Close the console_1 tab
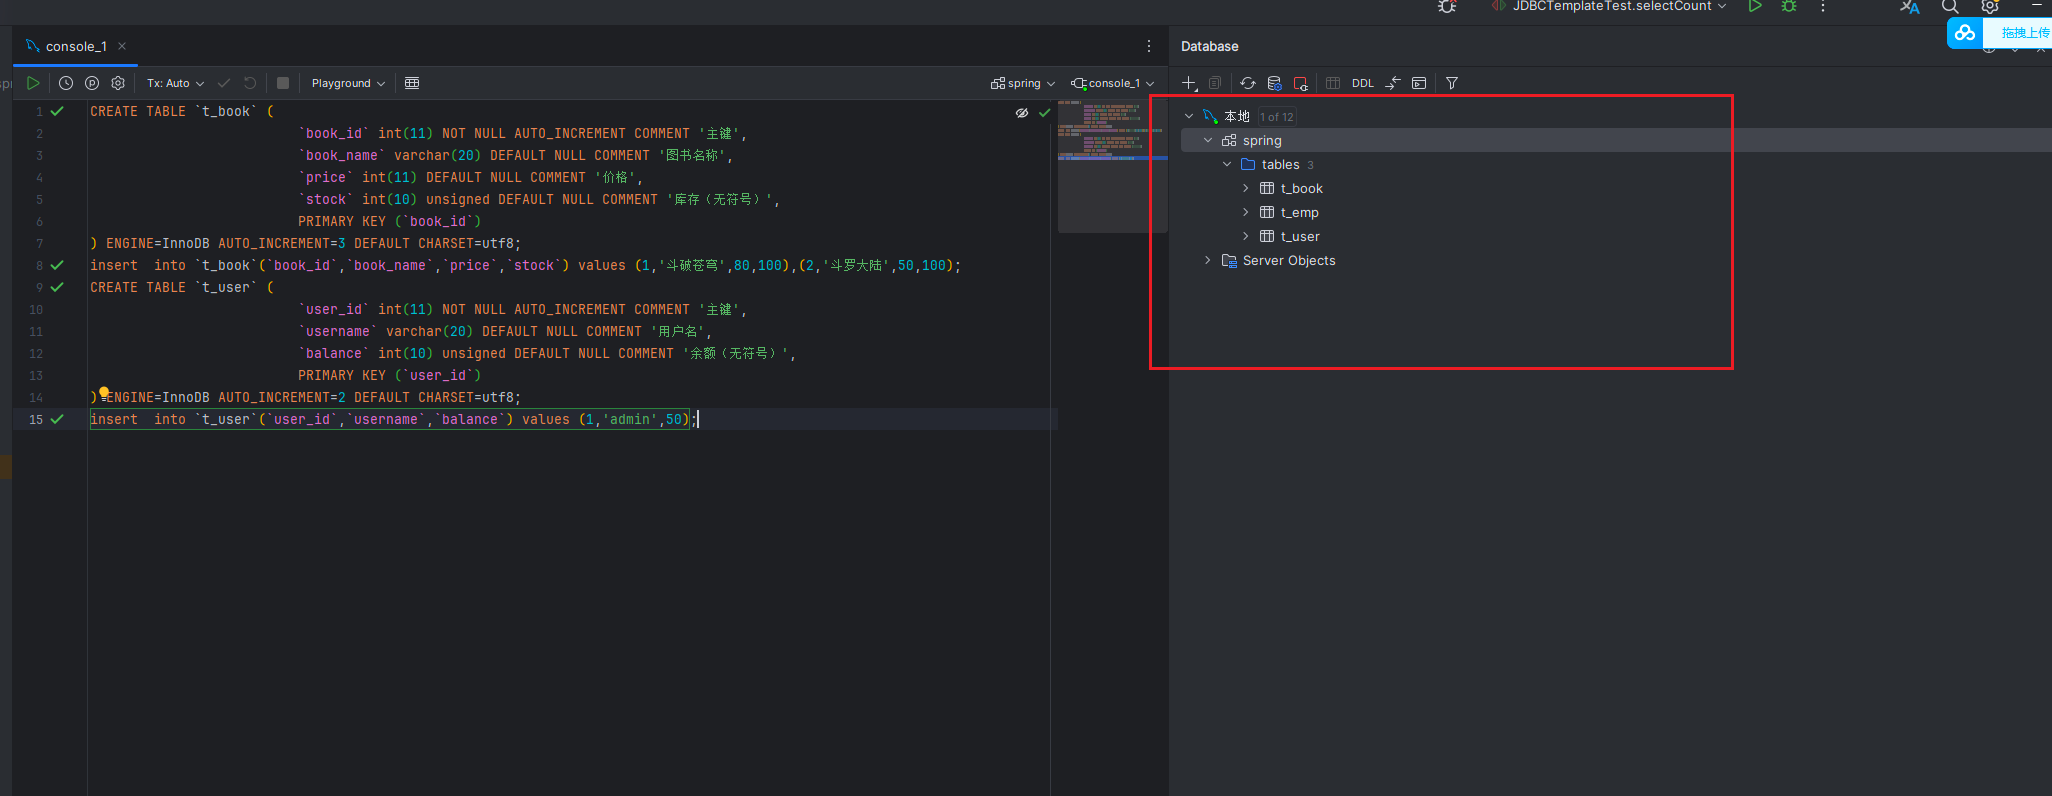The image size is (2052, 796). 122,46
